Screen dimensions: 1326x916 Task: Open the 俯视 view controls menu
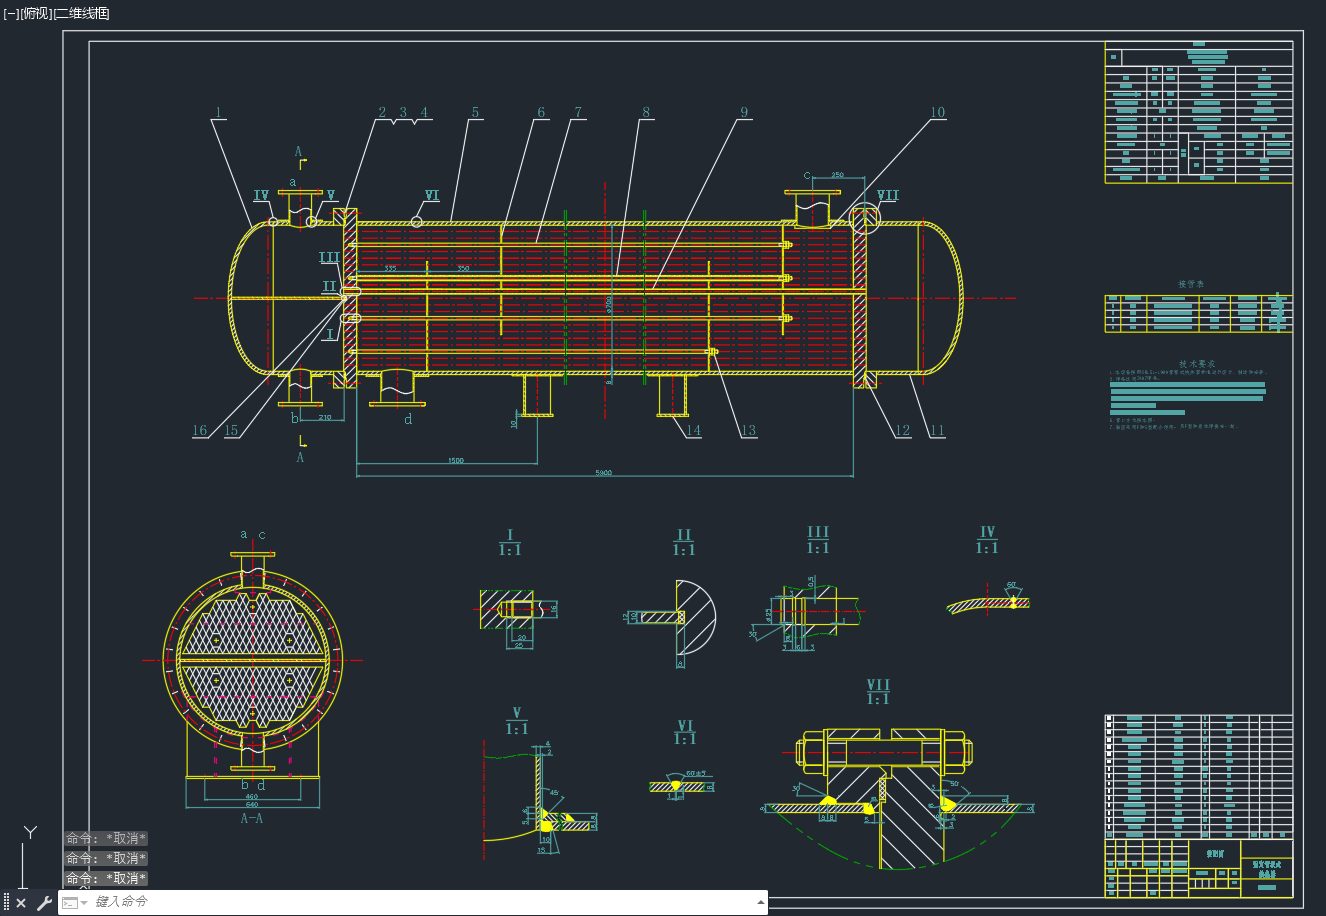35,13
